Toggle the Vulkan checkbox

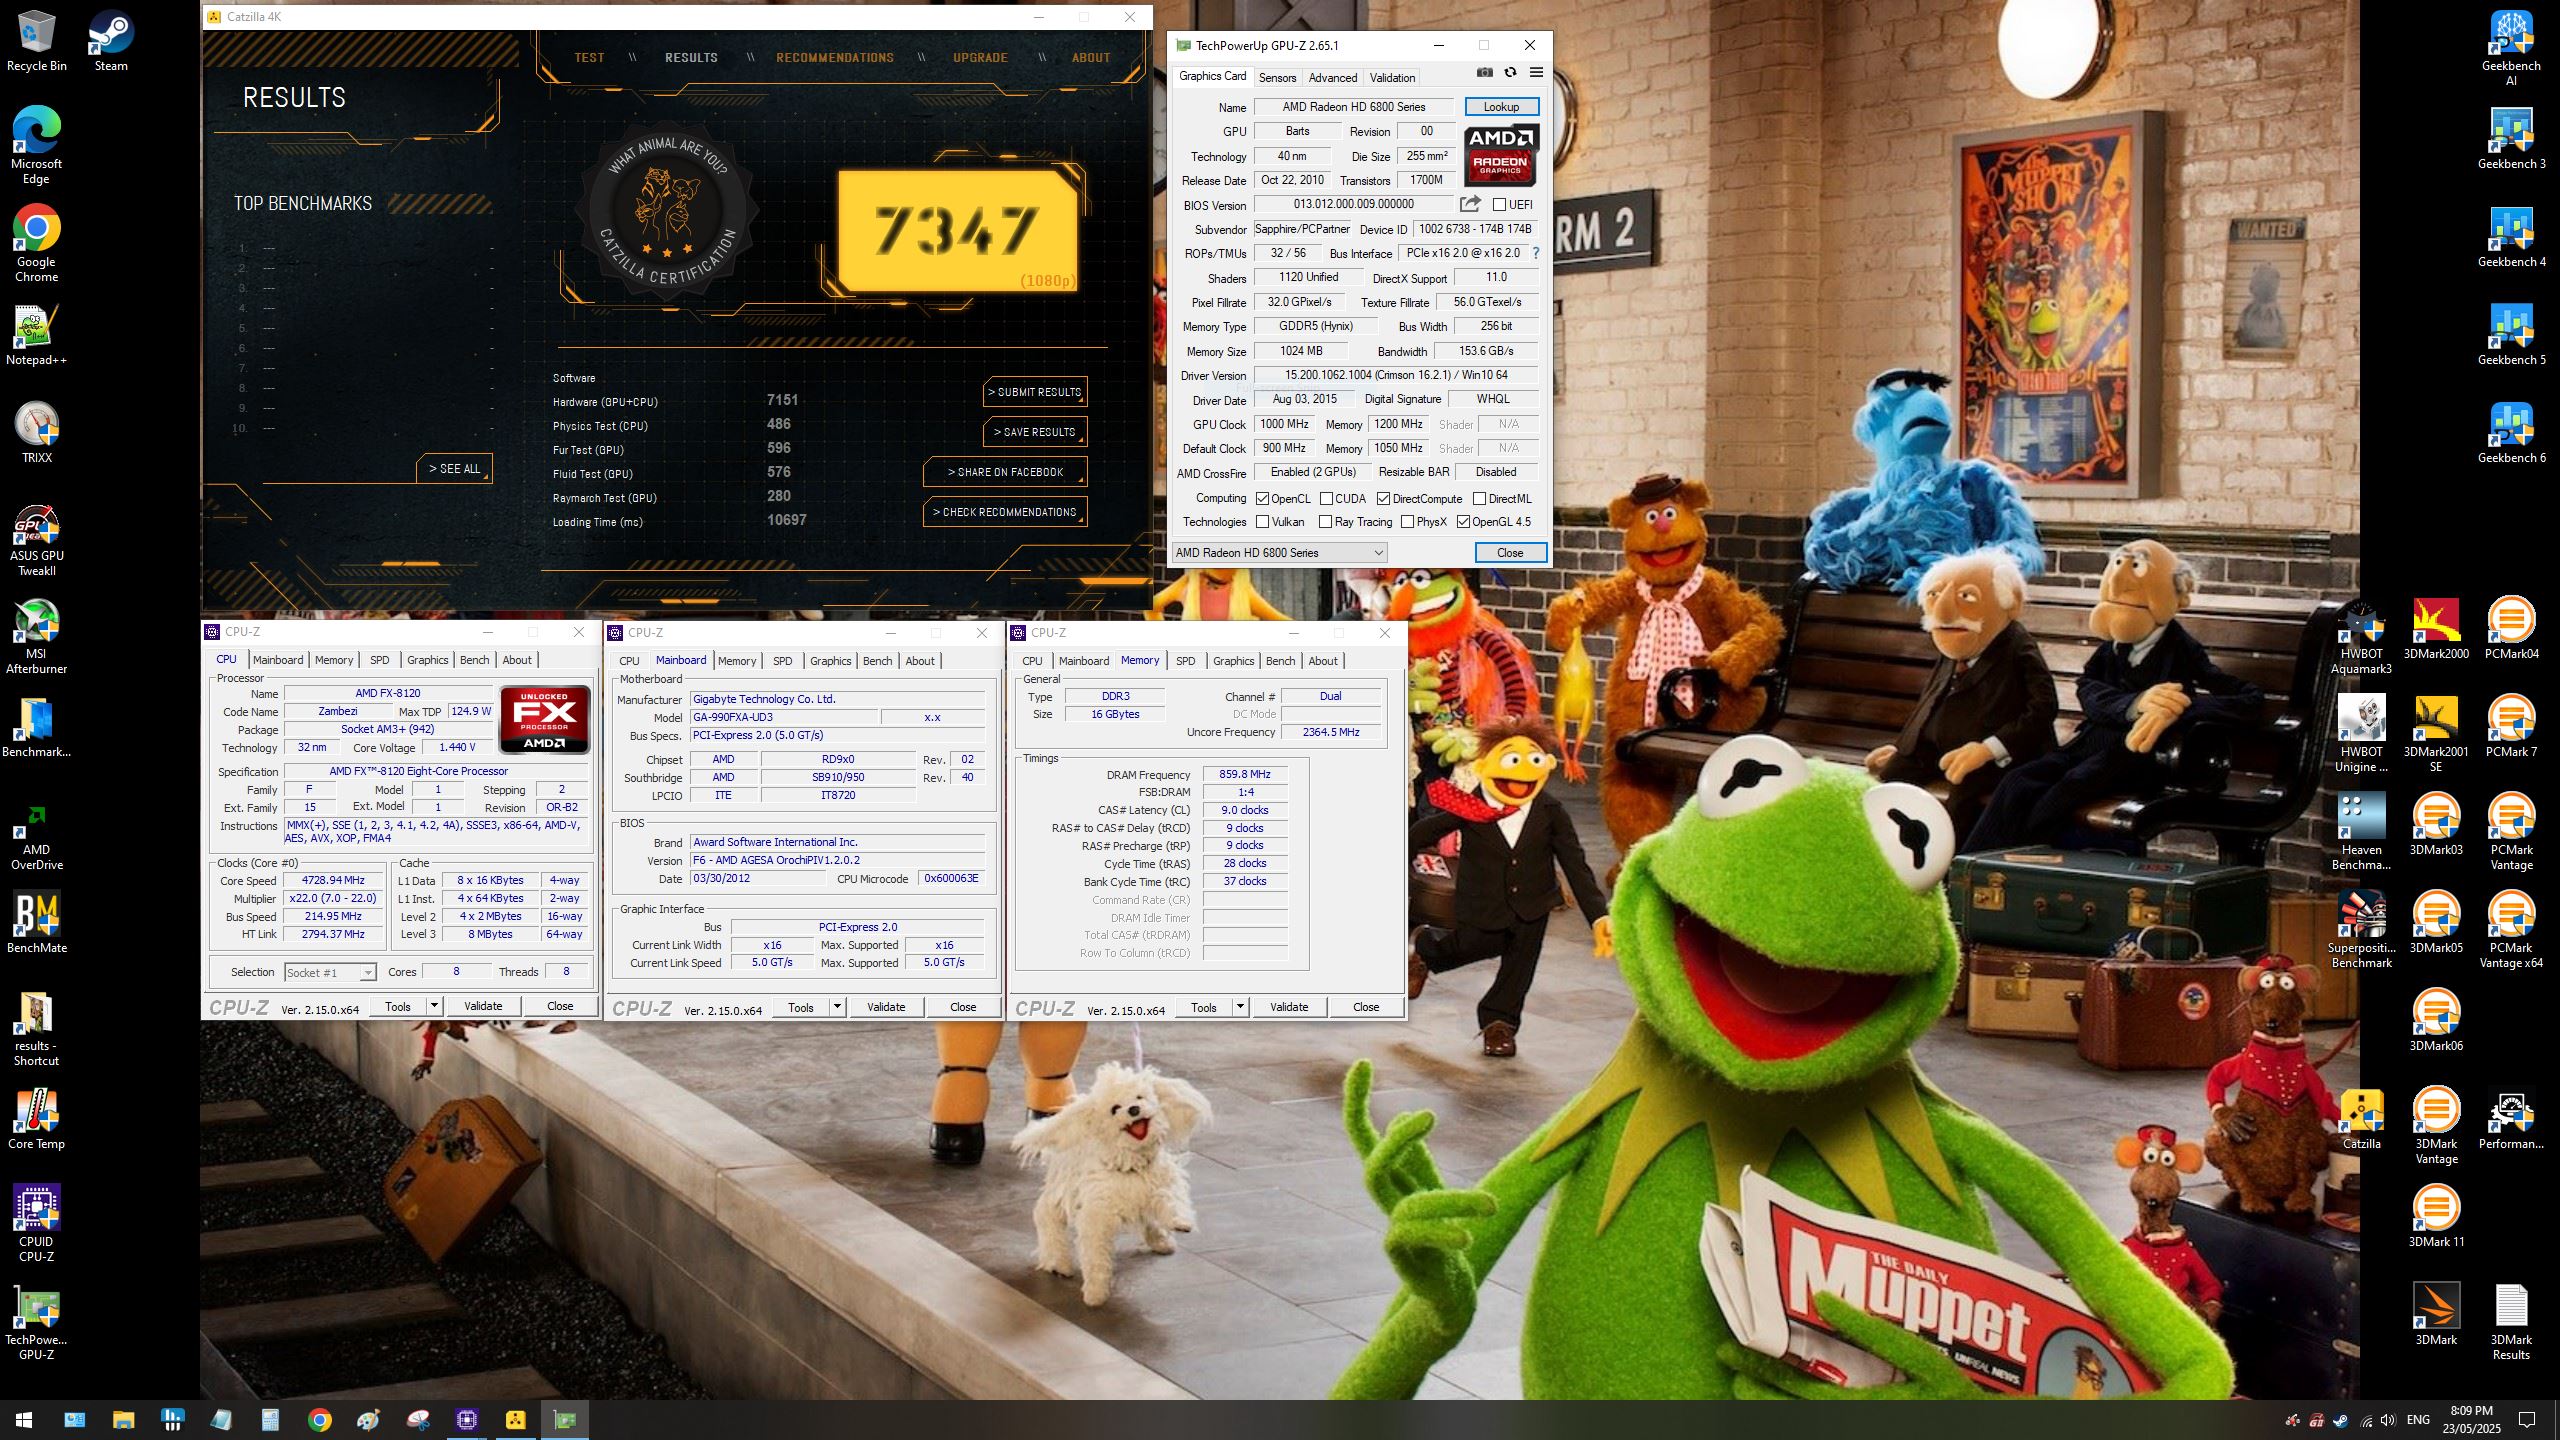pos(1262,522)
